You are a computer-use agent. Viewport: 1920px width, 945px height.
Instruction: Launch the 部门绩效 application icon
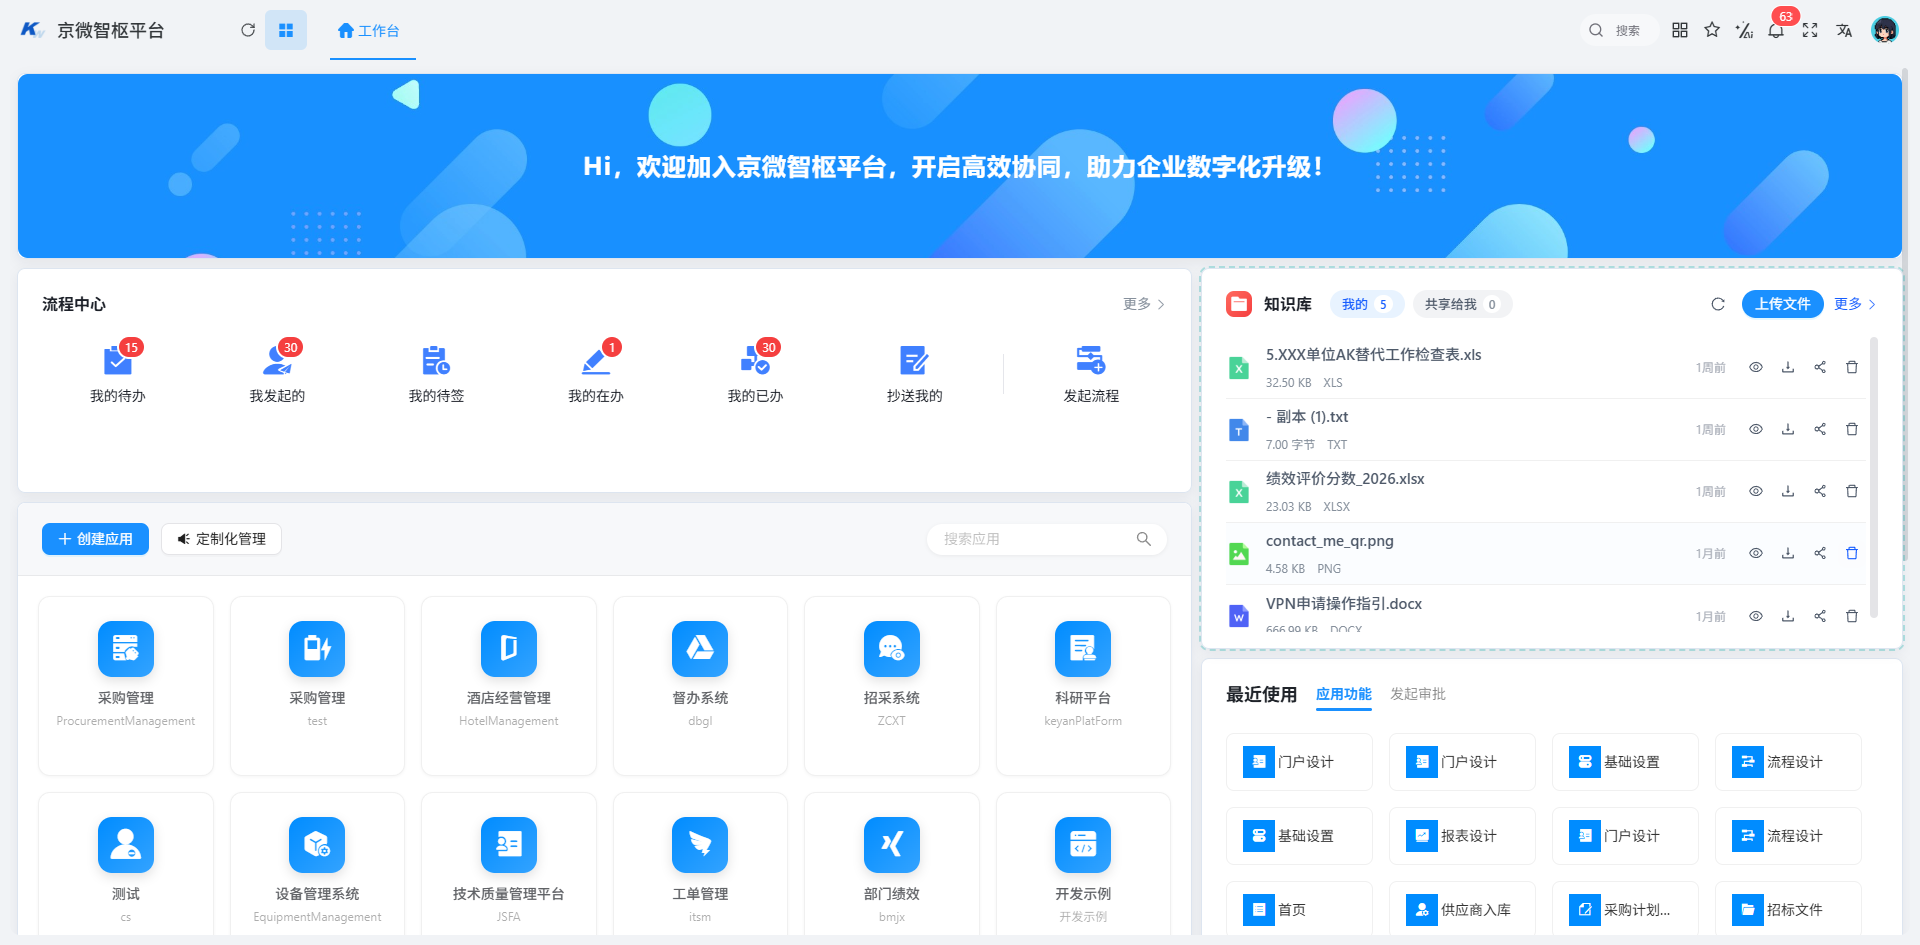pos(892,845)
